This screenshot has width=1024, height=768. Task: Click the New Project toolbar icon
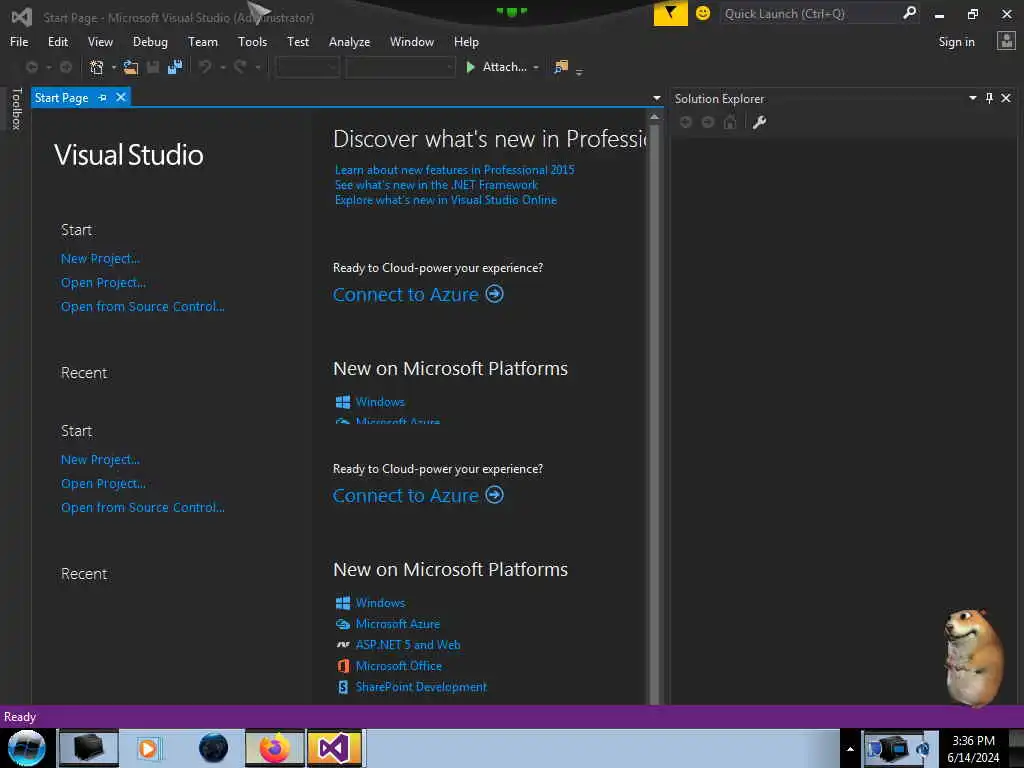[x=97, y=67]
